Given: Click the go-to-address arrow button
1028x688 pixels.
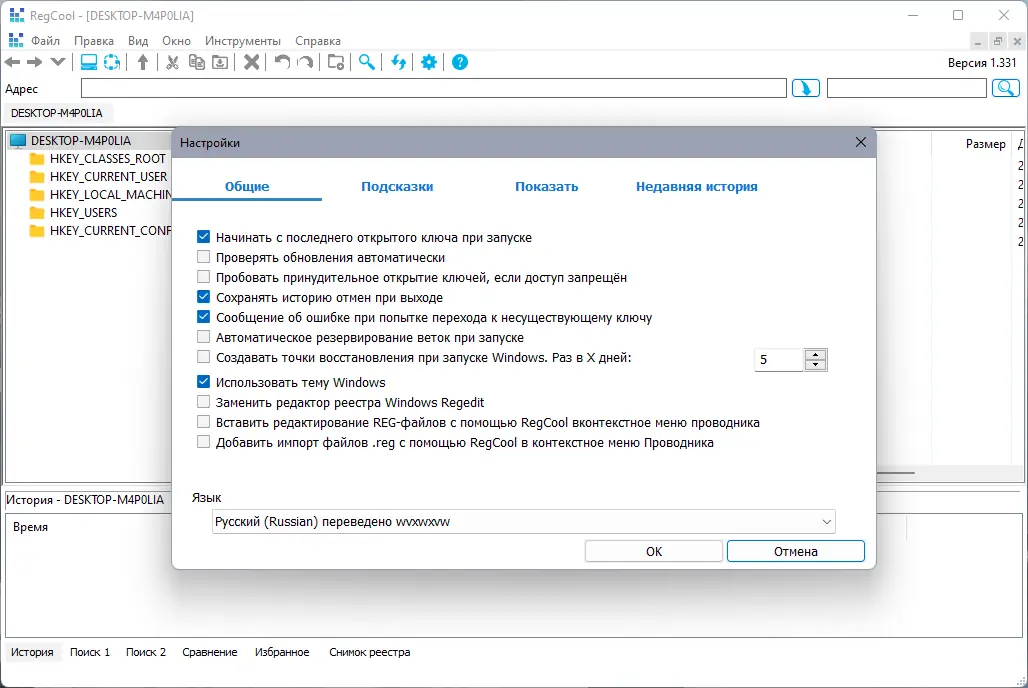Looking at the screenshot, I should [x=806, y=88].
